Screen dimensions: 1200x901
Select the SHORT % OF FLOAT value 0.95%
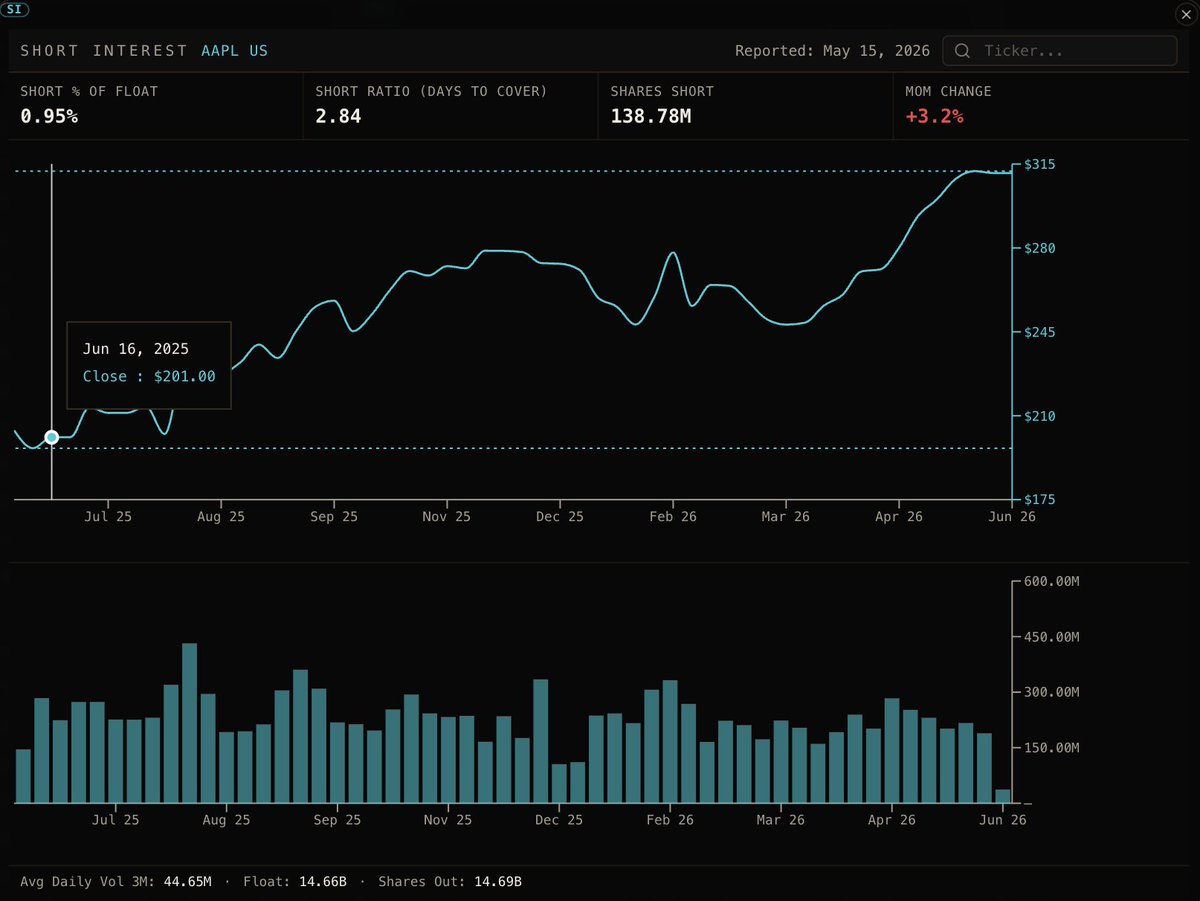click(x=49, y=116)
